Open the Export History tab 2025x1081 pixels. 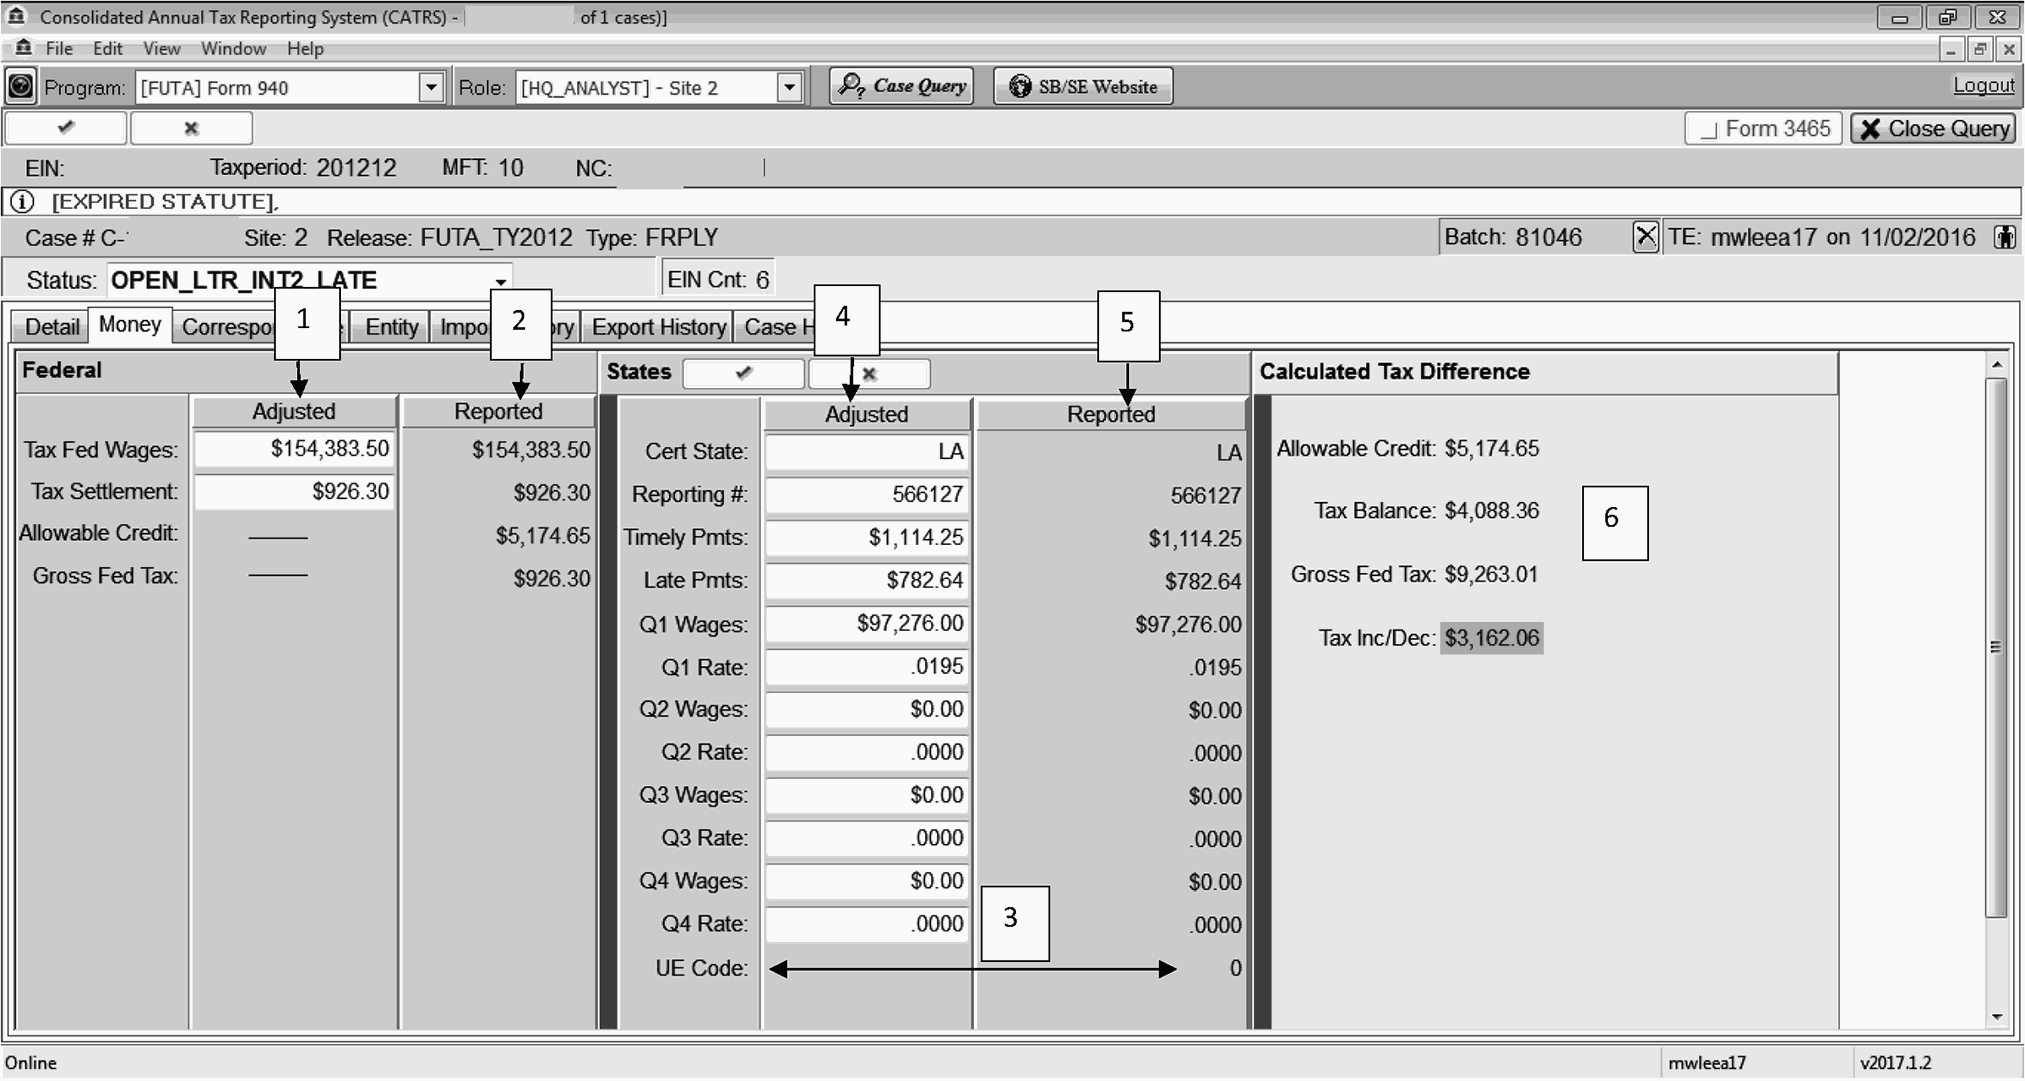coord(658,327)
